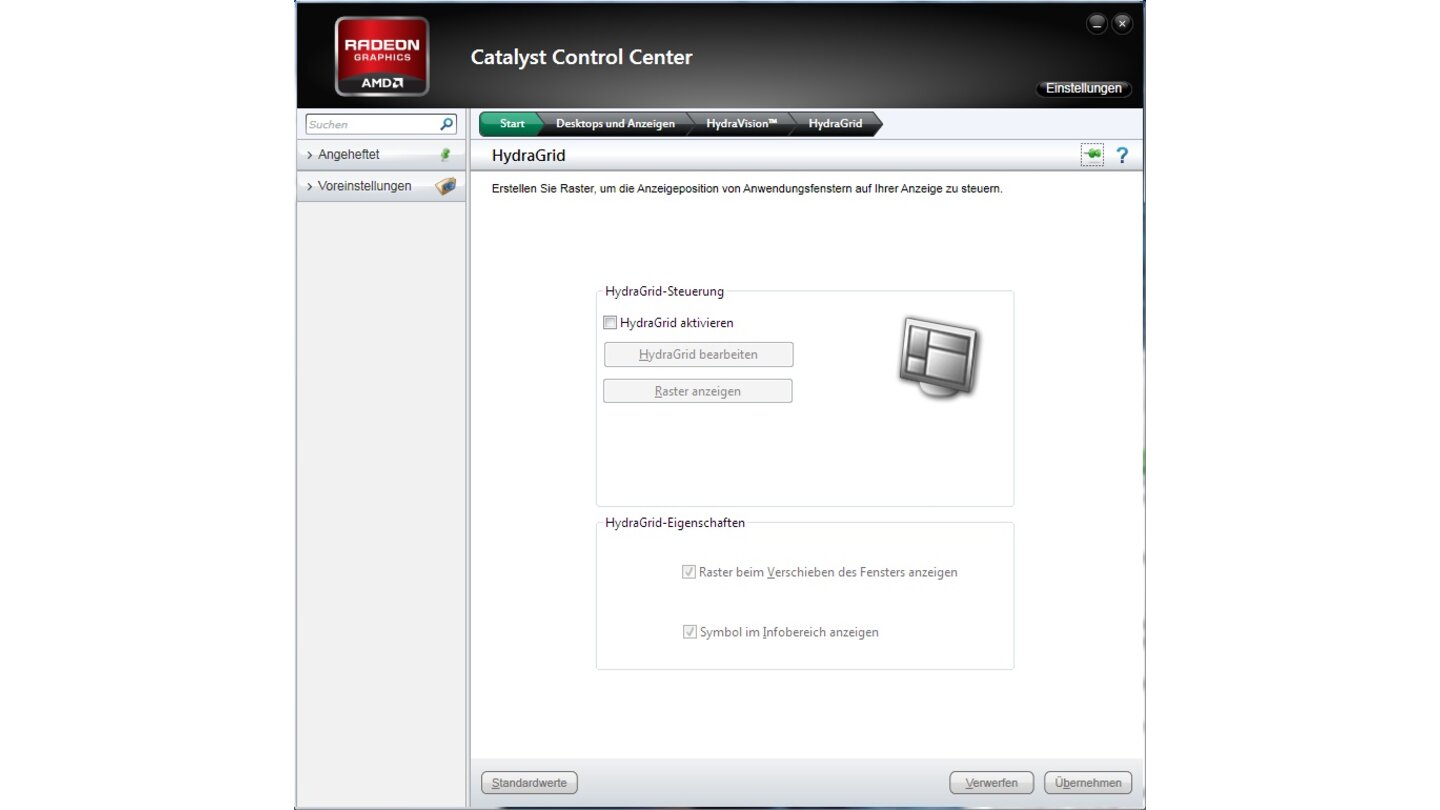The height and width of the screenshot is (810, 1440).
Task: Click the Radeon Graphics AMD logo
Action: 381,56
